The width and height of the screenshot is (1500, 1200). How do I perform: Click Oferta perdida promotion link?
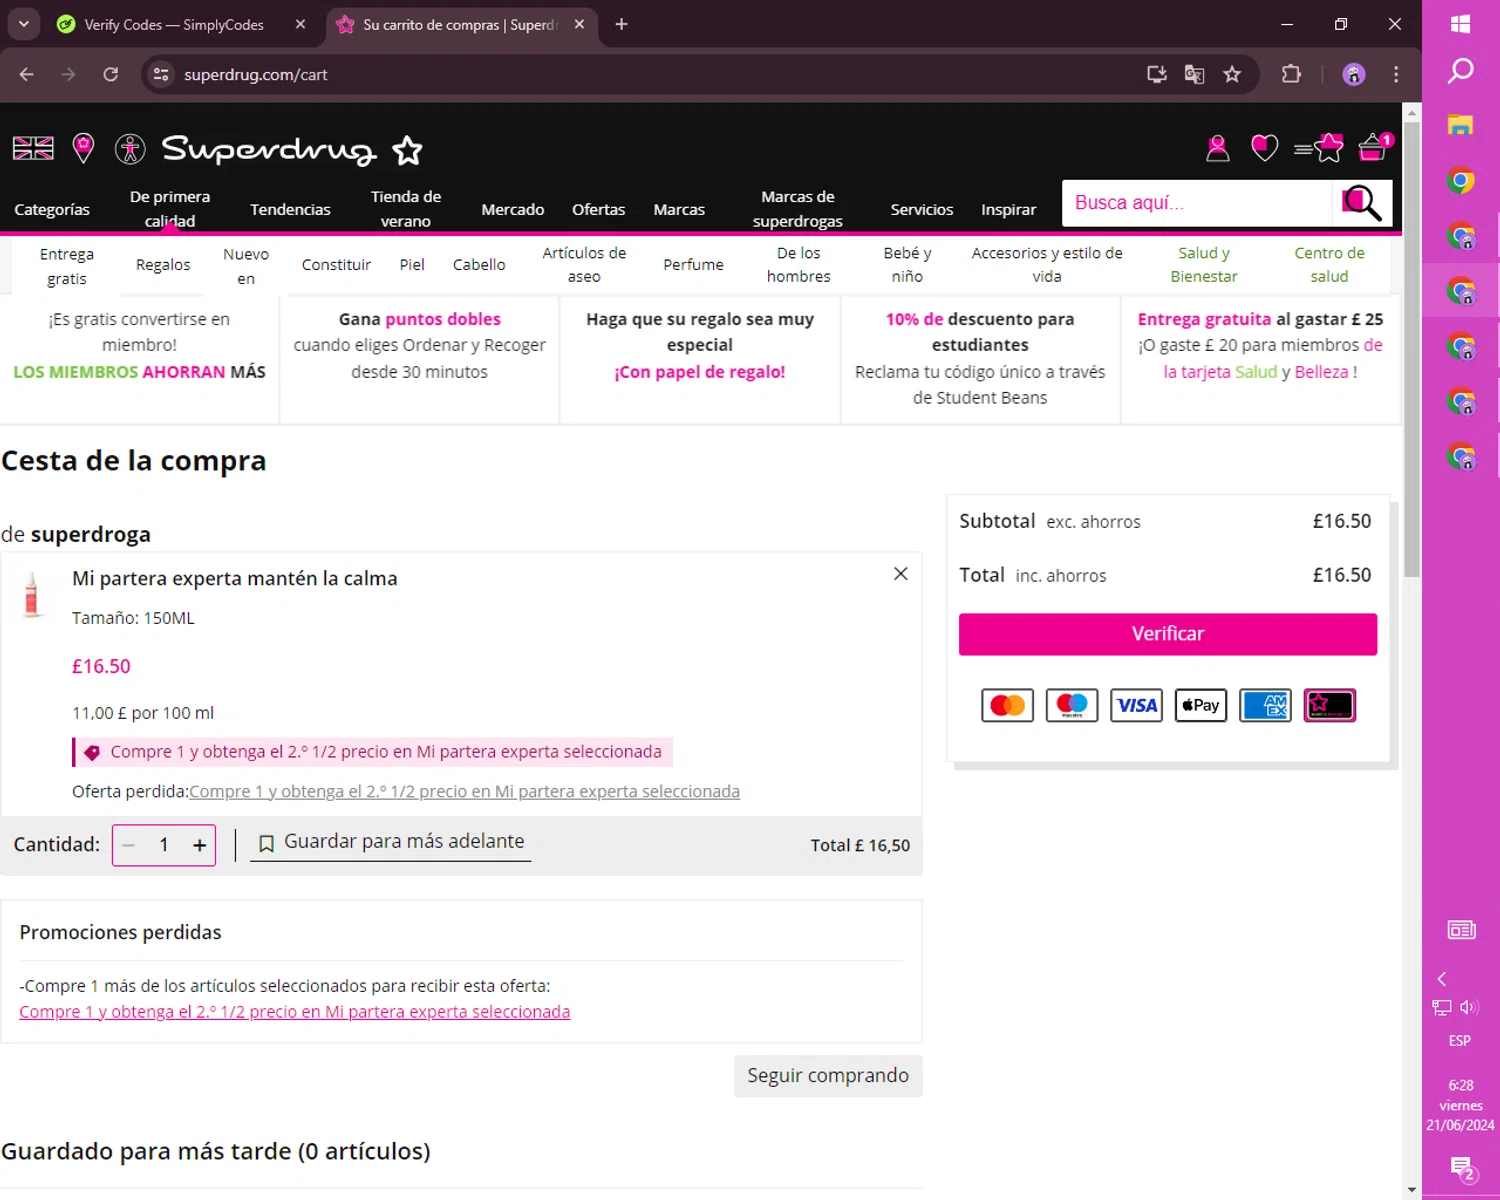(464, 791)
